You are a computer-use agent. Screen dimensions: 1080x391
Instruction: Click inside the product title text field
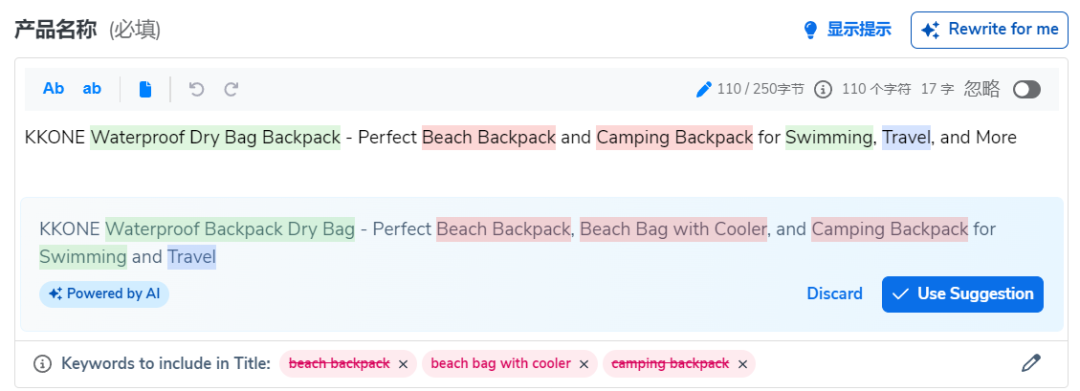541,155
